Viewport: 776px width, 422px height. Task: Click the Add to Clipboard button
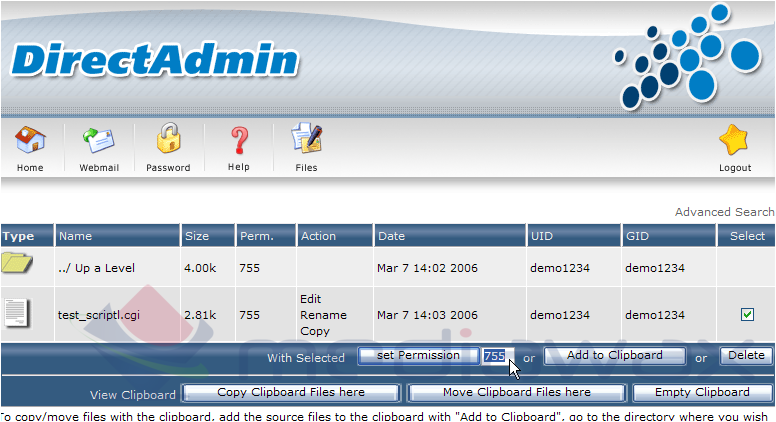[615, 356]
